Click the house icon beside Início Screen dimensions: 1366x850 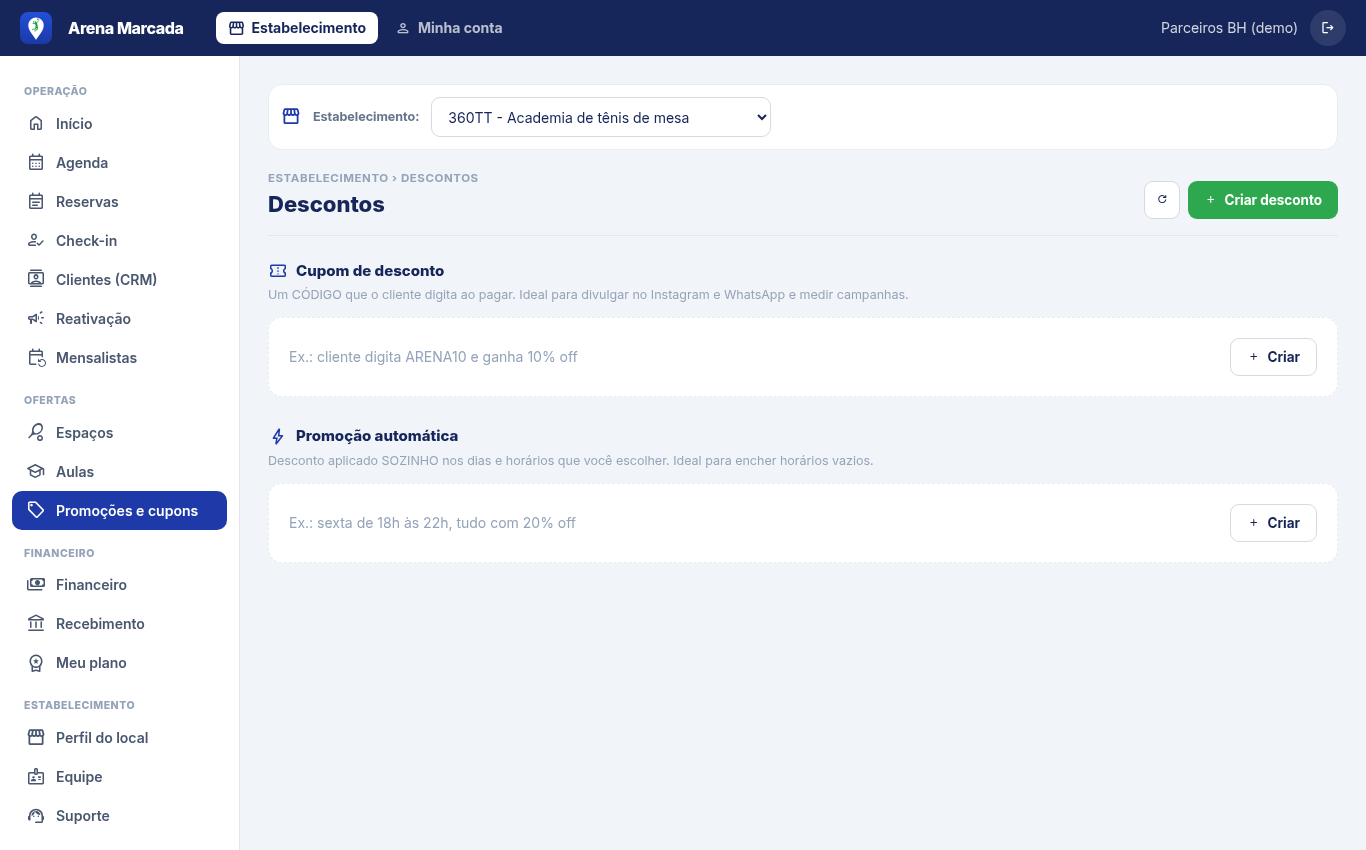pyautogui.click(x=36, y=124)
